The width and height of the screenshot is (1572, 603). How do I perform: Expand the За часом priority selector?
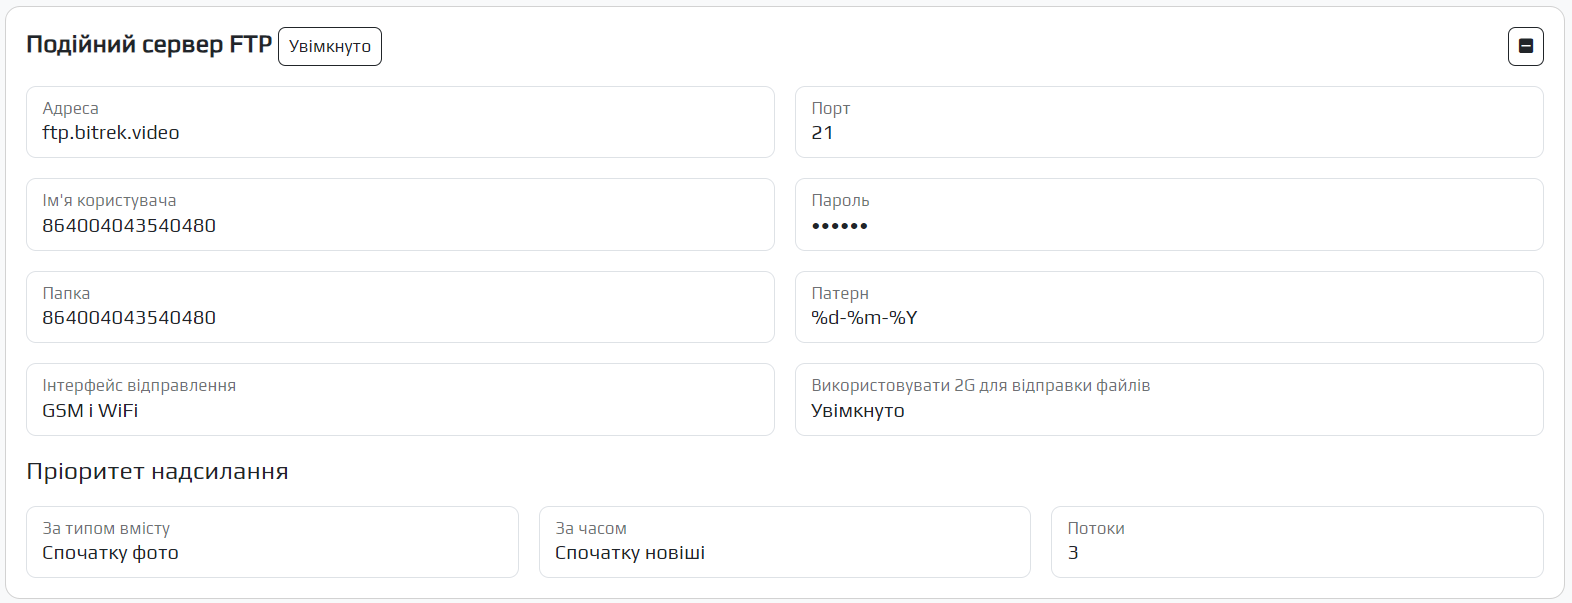(x=784, y=541)
